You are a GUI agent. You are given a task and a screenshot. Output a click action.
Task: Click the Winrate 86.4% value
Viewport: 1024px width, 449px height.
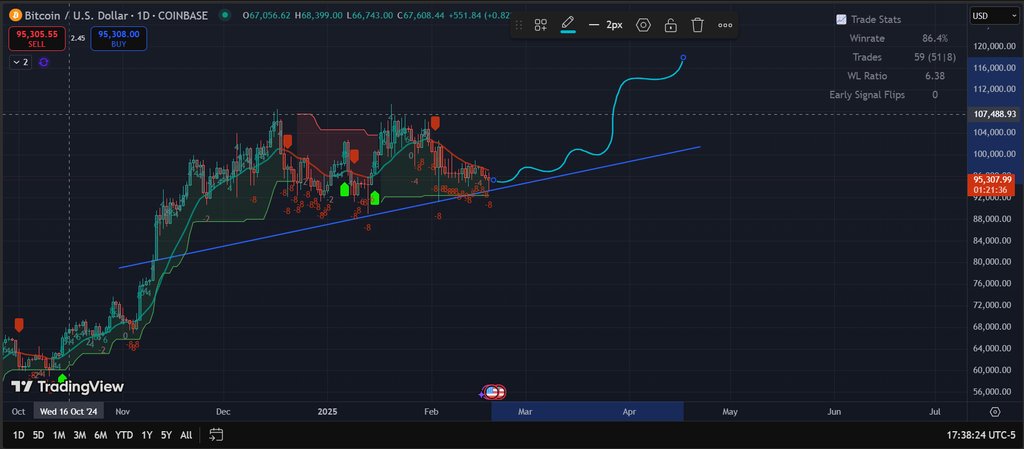[x=935, y=39]
